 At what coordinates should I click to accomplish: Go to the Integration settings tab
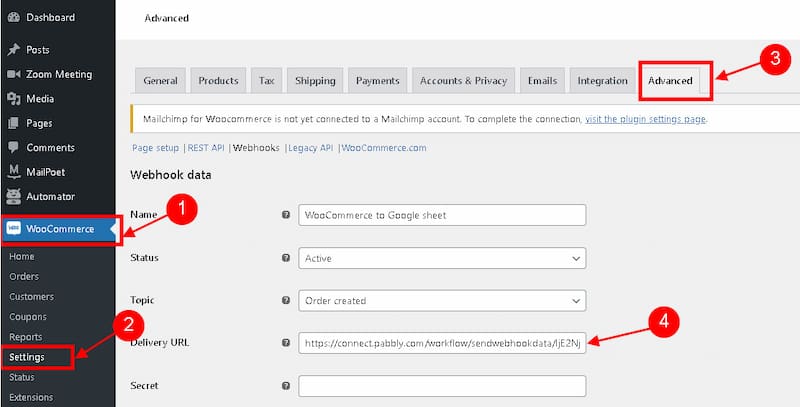[x=603, y=81]
